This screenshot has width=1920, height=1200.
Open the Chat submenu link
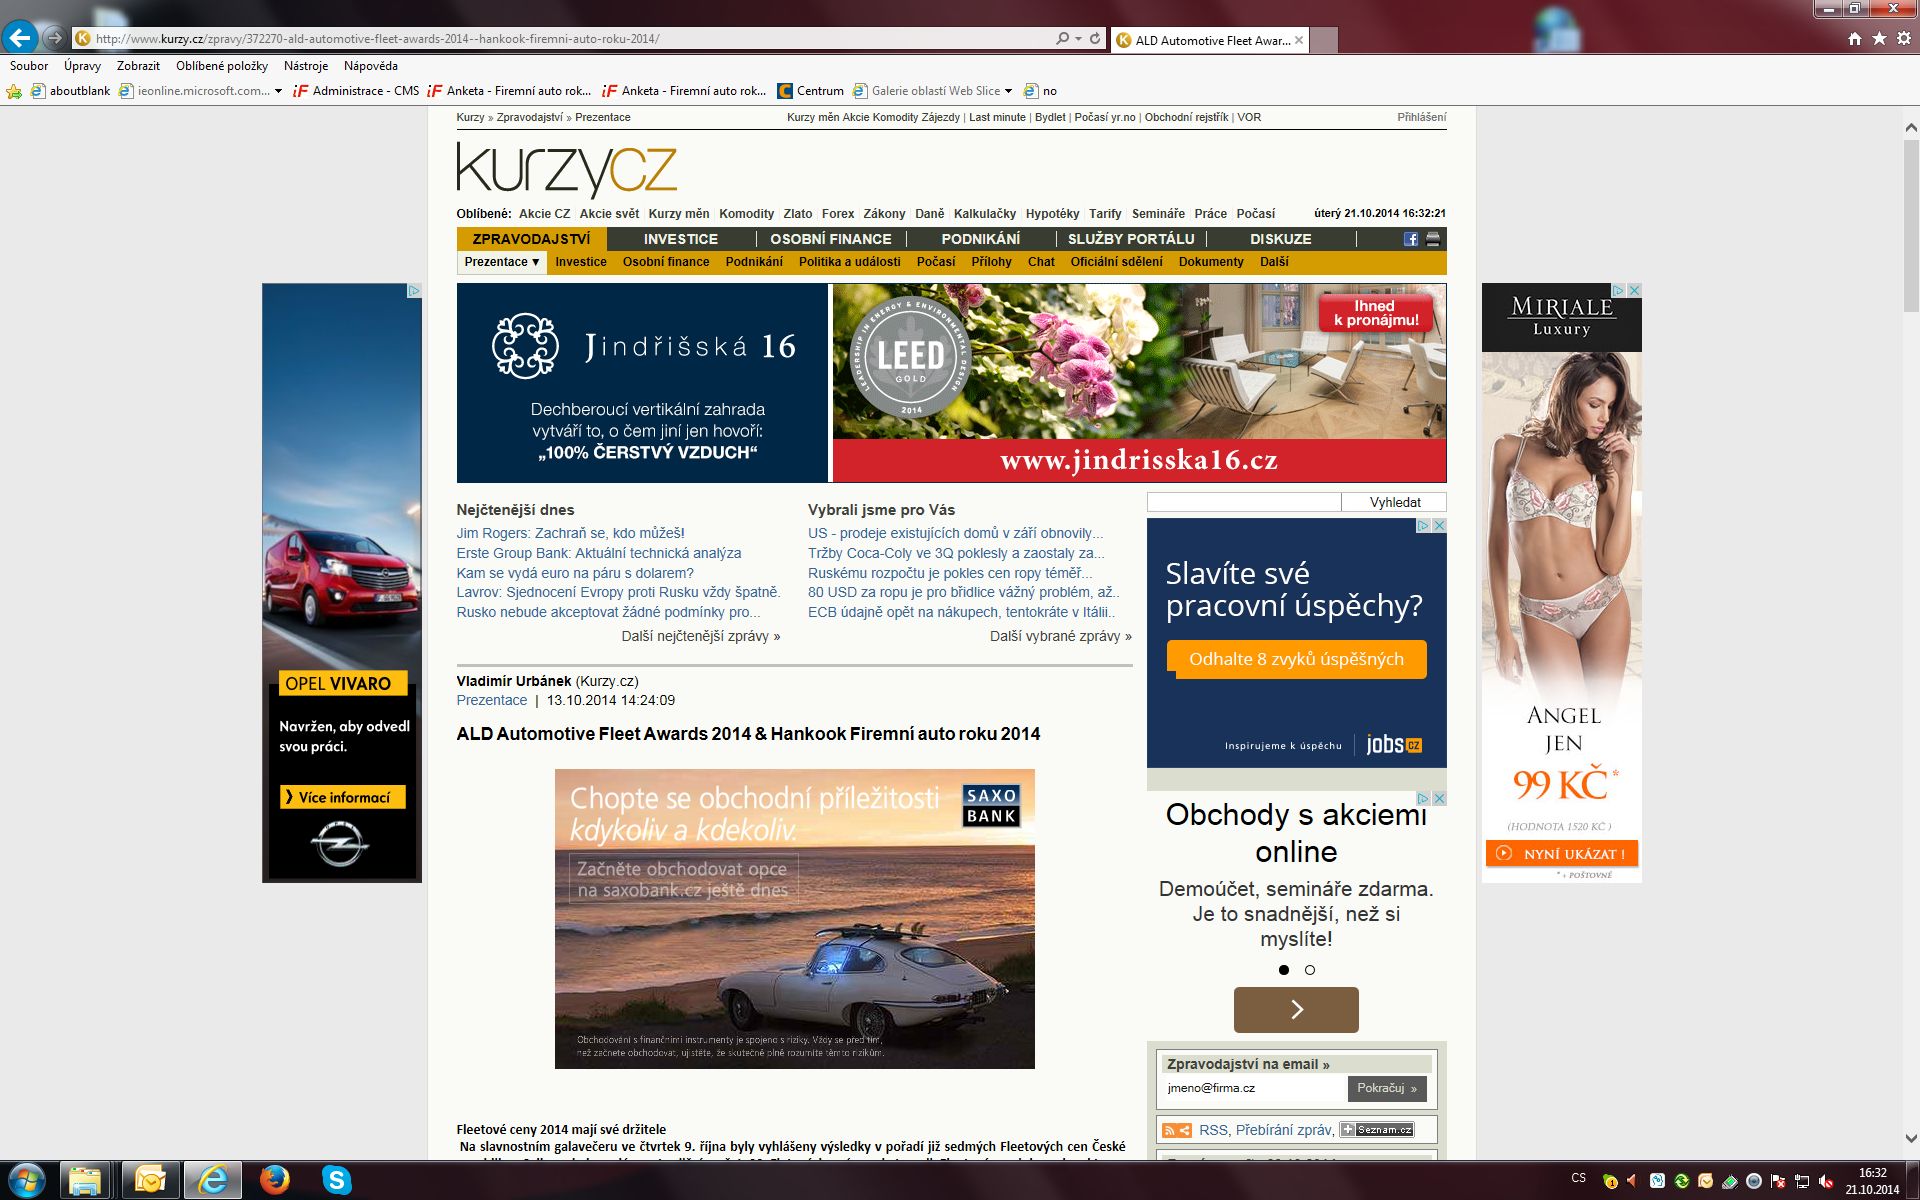(1041, 262)
